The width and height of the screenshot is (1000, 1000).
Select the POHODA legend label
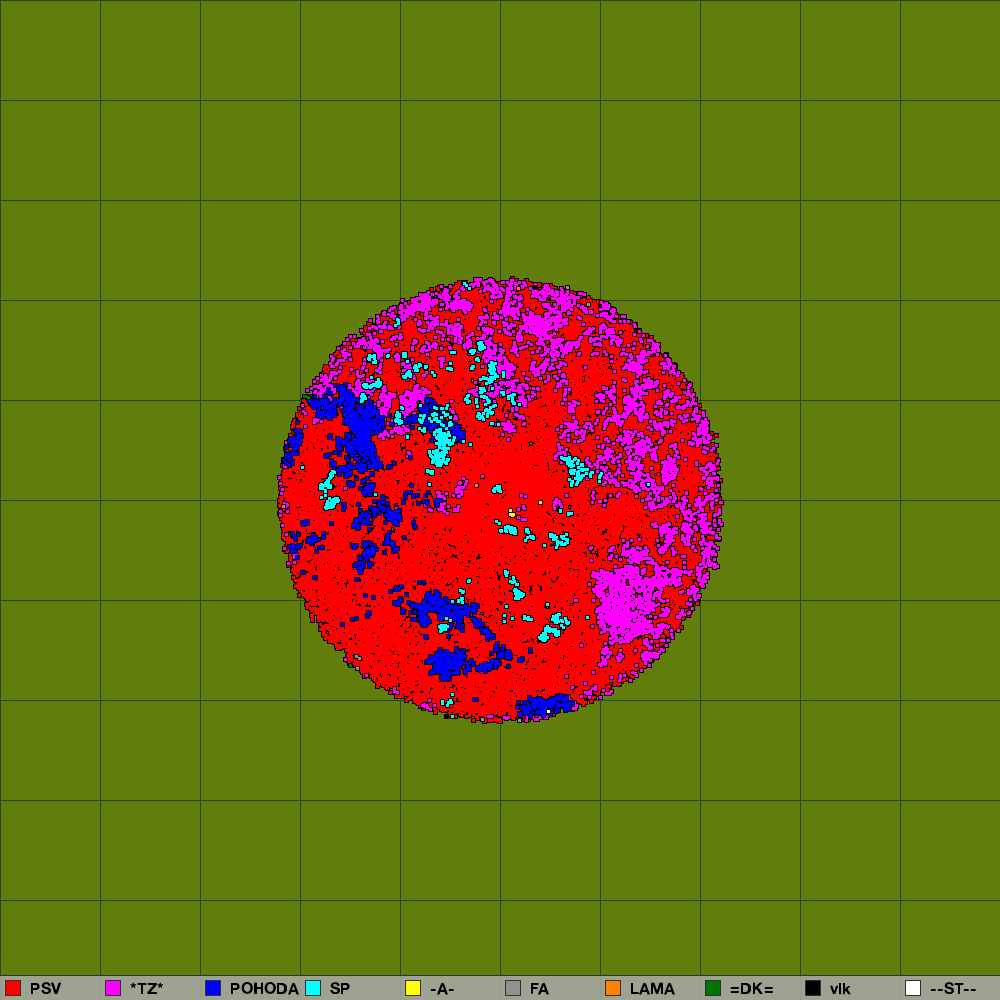coord(264,989)
